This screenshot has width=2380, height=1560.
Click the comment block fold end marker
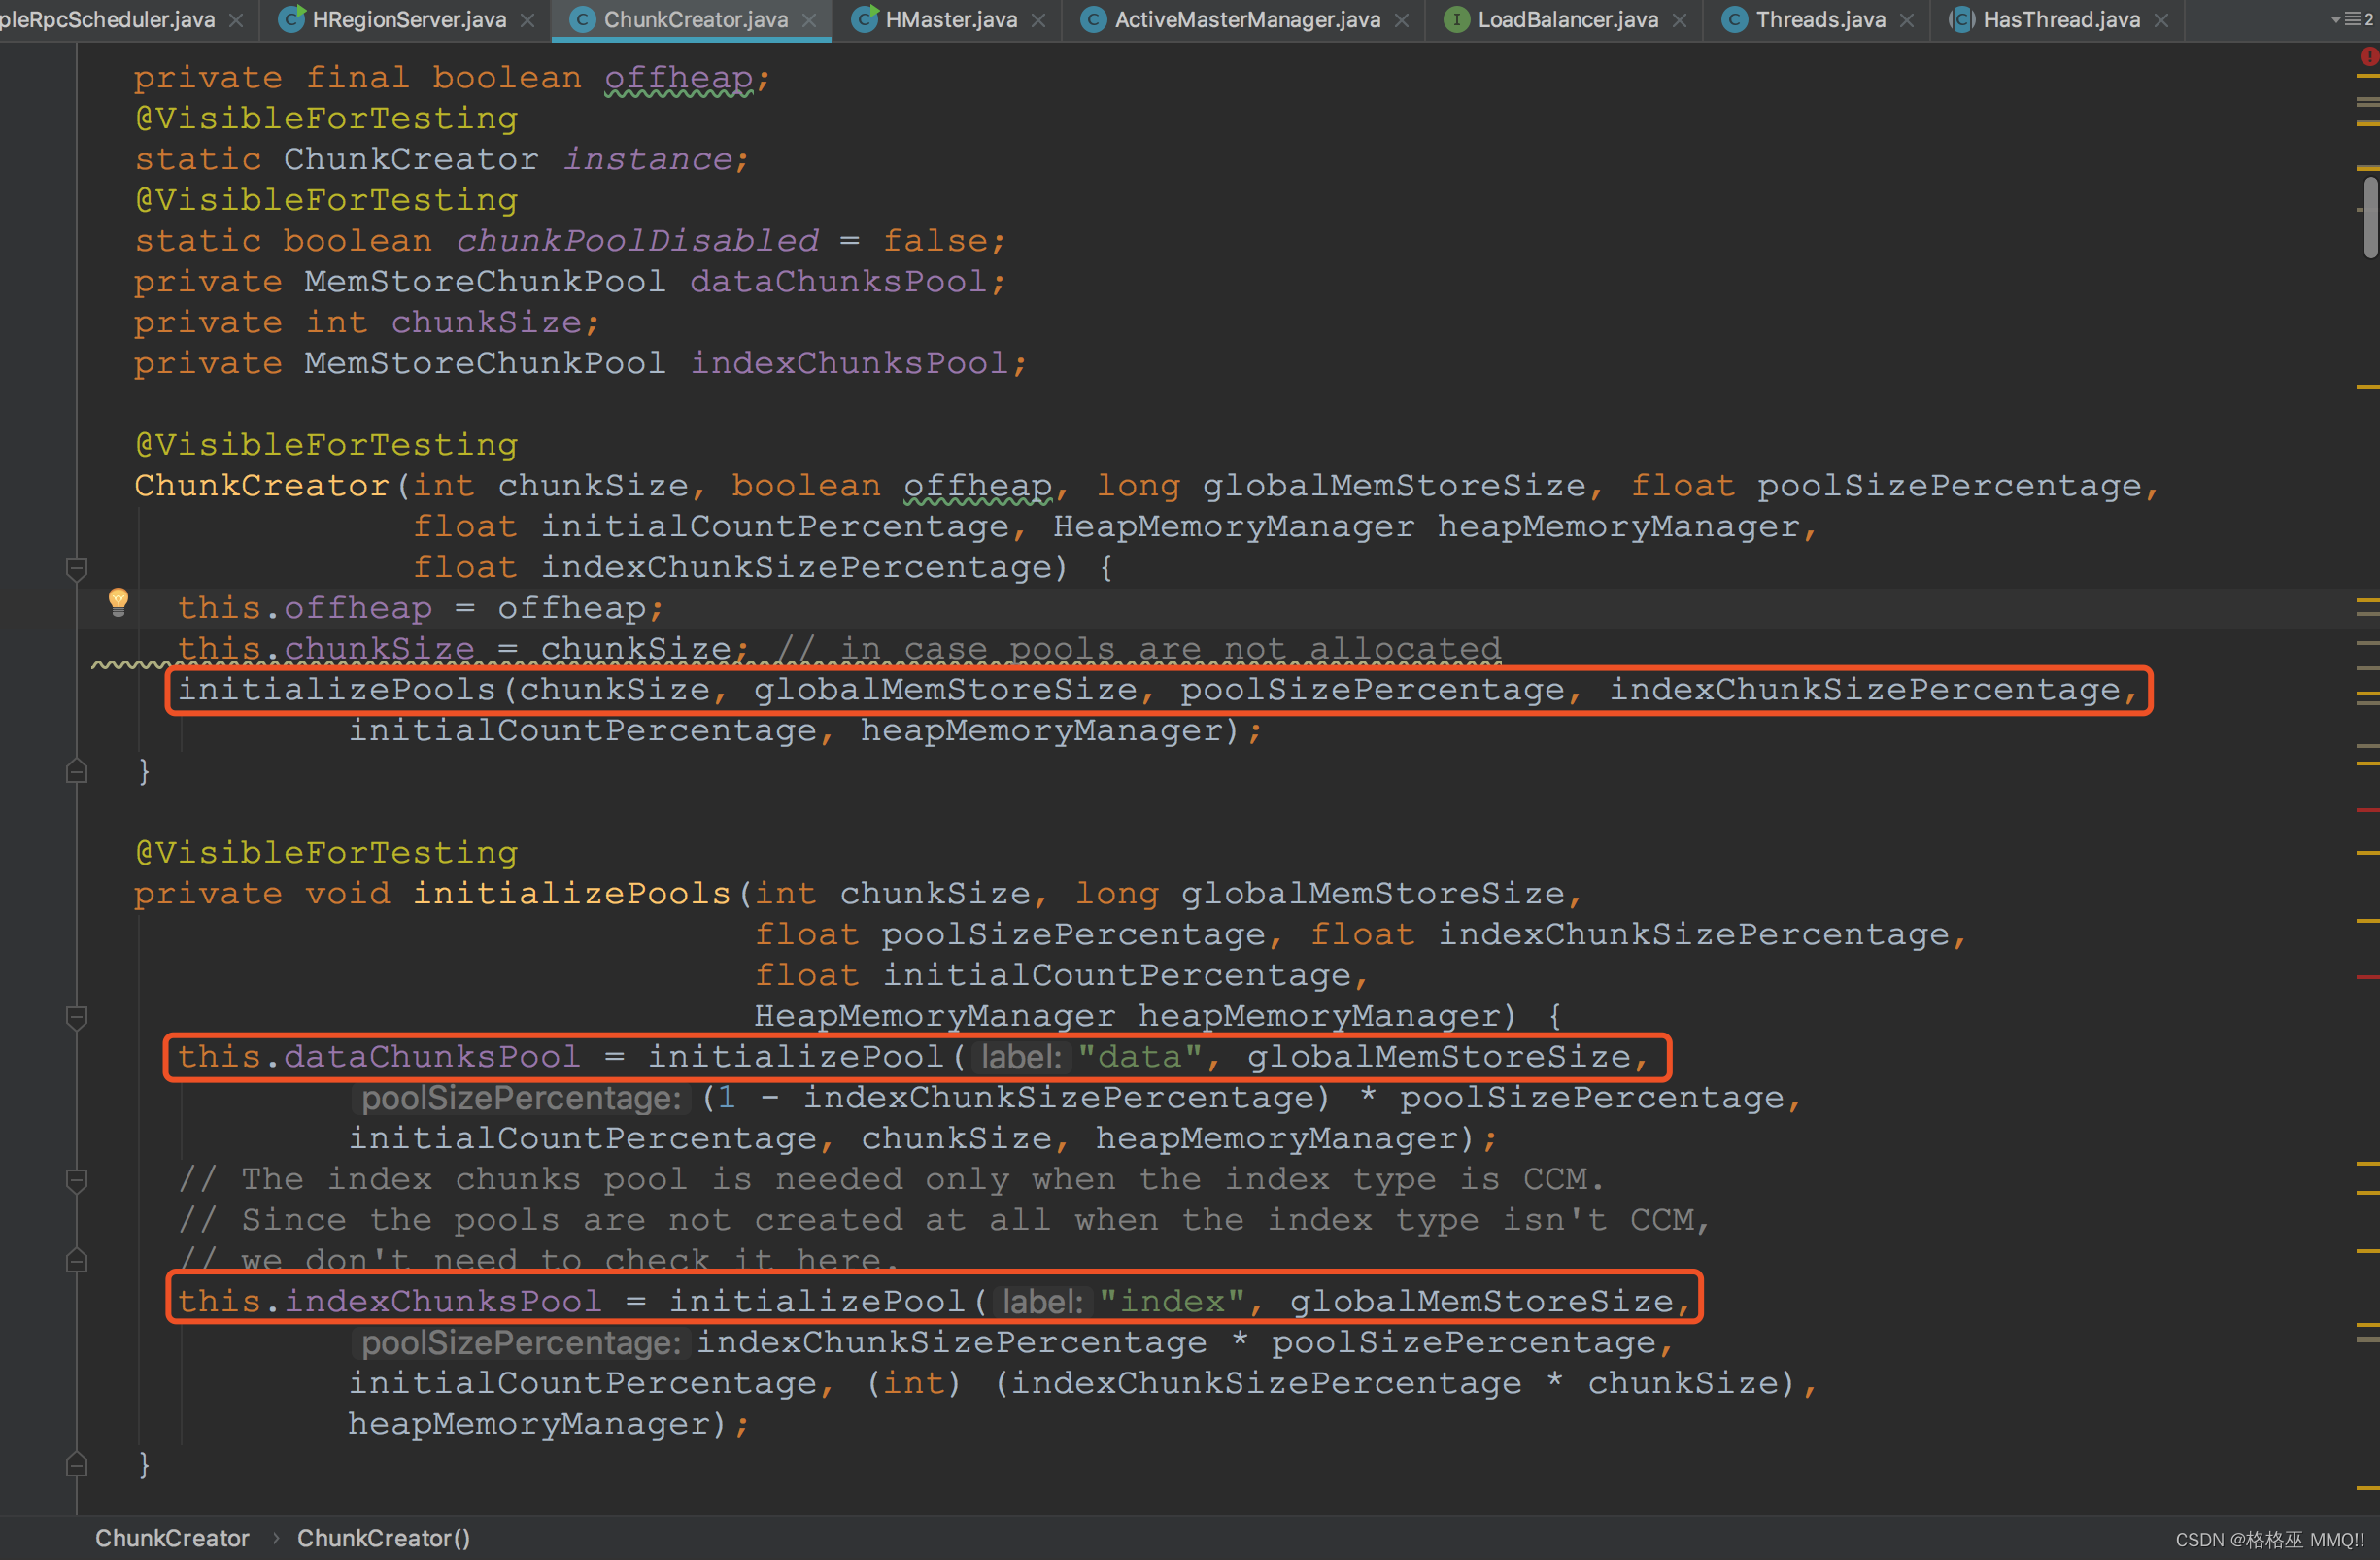click(x=76, y=1260)
